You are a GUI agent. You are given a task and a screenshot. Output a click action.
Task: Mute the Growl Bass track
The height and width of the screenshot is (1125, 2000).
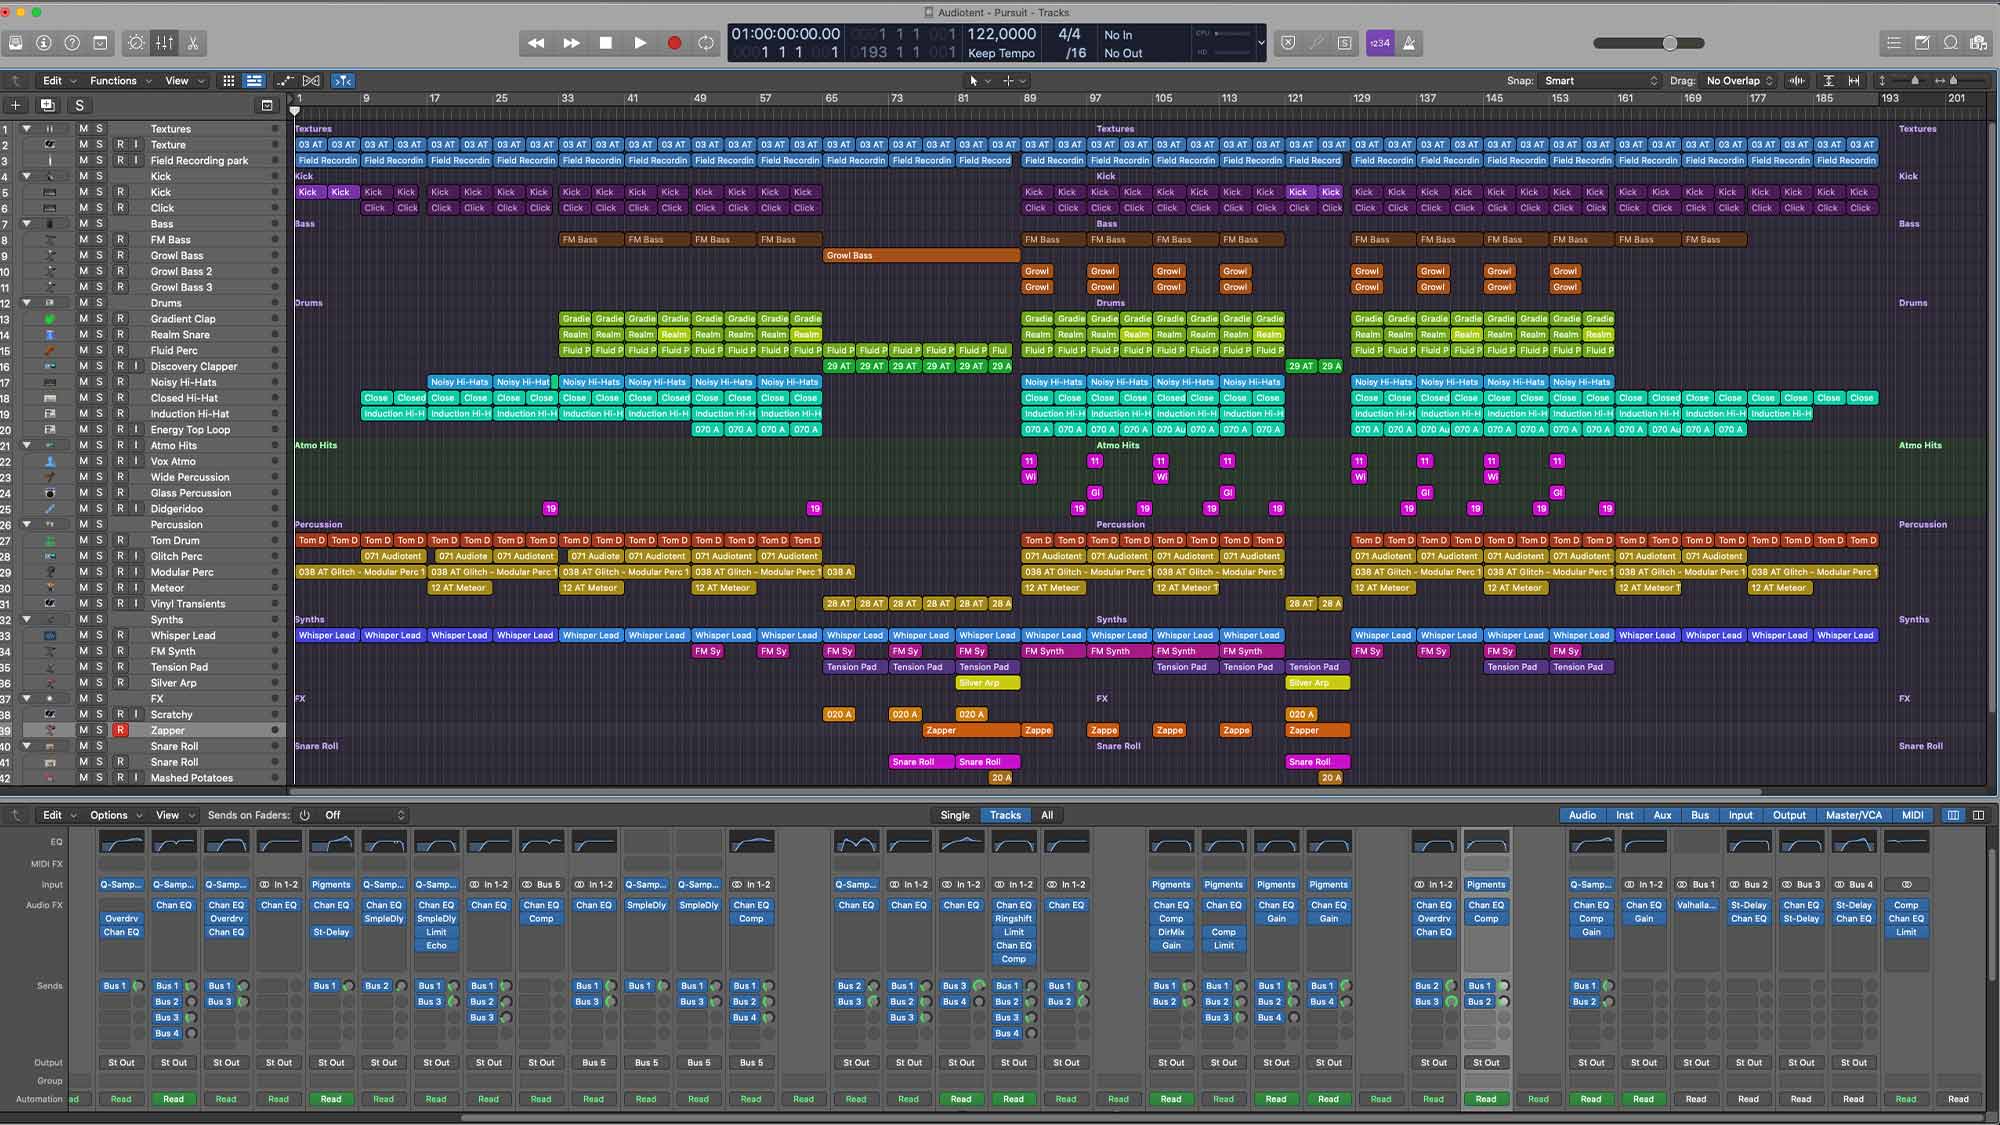click(x=84, y=256)
